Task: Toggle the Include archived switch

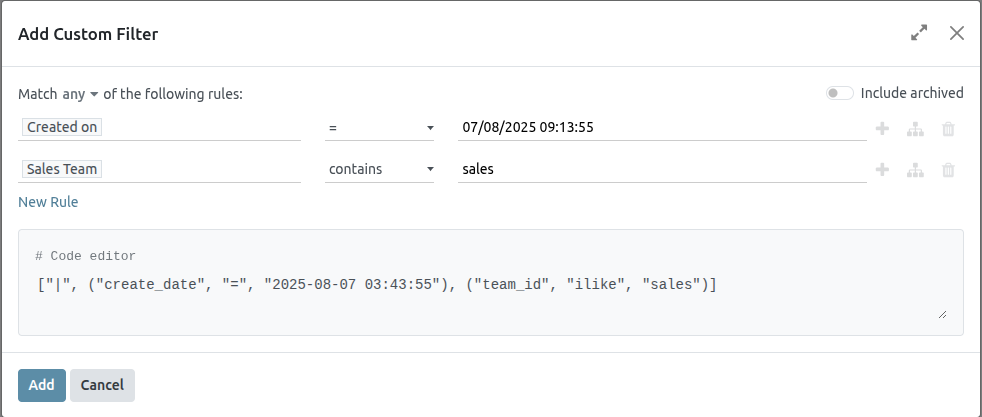Action: pyautogui.click(x=839, y=93)
